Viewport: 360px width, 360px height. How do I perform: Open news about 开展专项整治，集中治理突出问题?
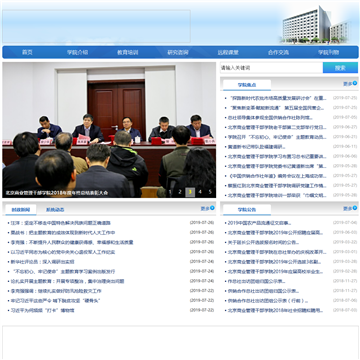coord(67,281)
